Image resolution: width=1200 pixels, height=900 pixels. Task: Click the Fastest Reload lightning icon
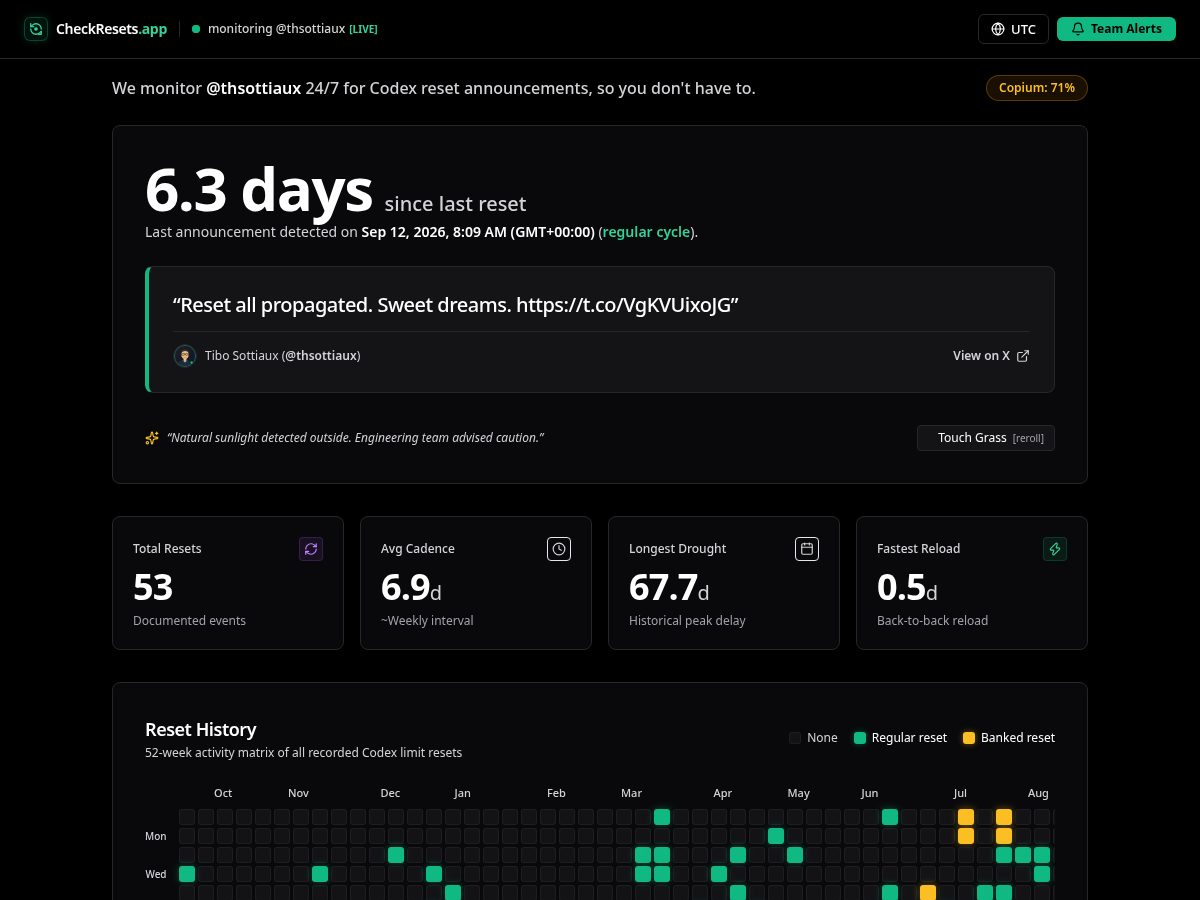pyautogui.click(x=1055, y=549)
